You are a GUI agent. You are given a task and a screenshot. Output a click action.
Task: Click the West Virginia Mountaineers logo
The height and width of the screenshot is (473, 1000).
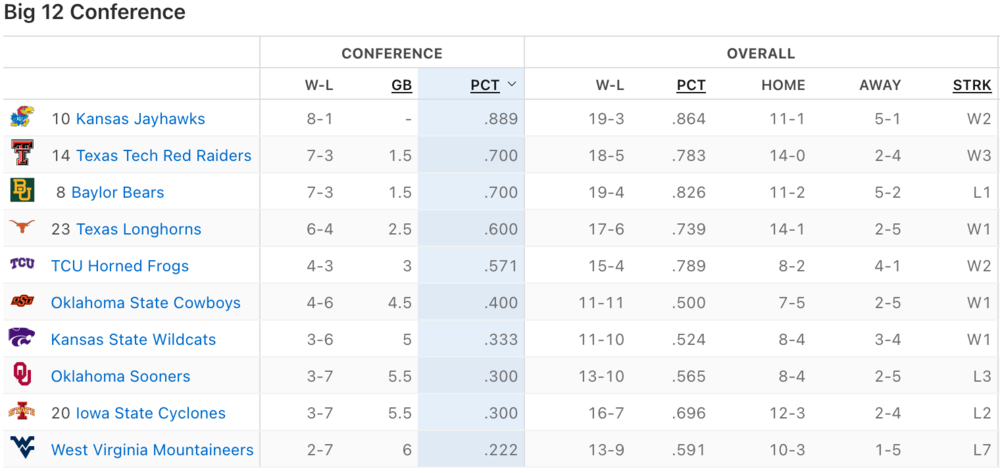(22, 449)
